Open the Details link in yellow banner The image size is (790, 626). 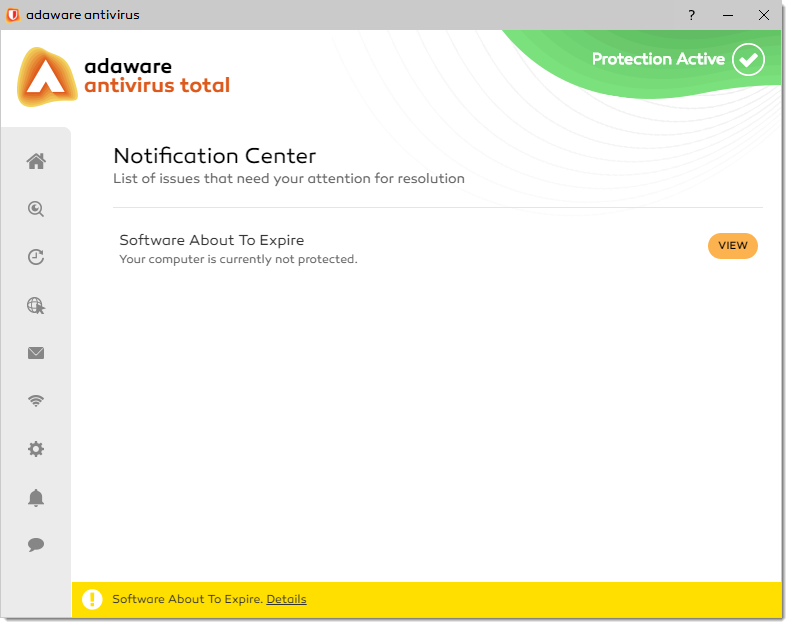[286, 599]
